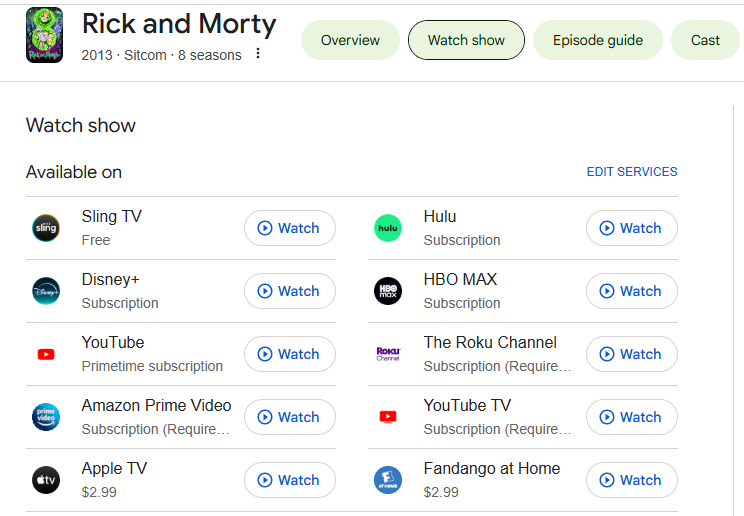Click Watch button for YouTube TV
744x516 pixels.
point(632,417)
